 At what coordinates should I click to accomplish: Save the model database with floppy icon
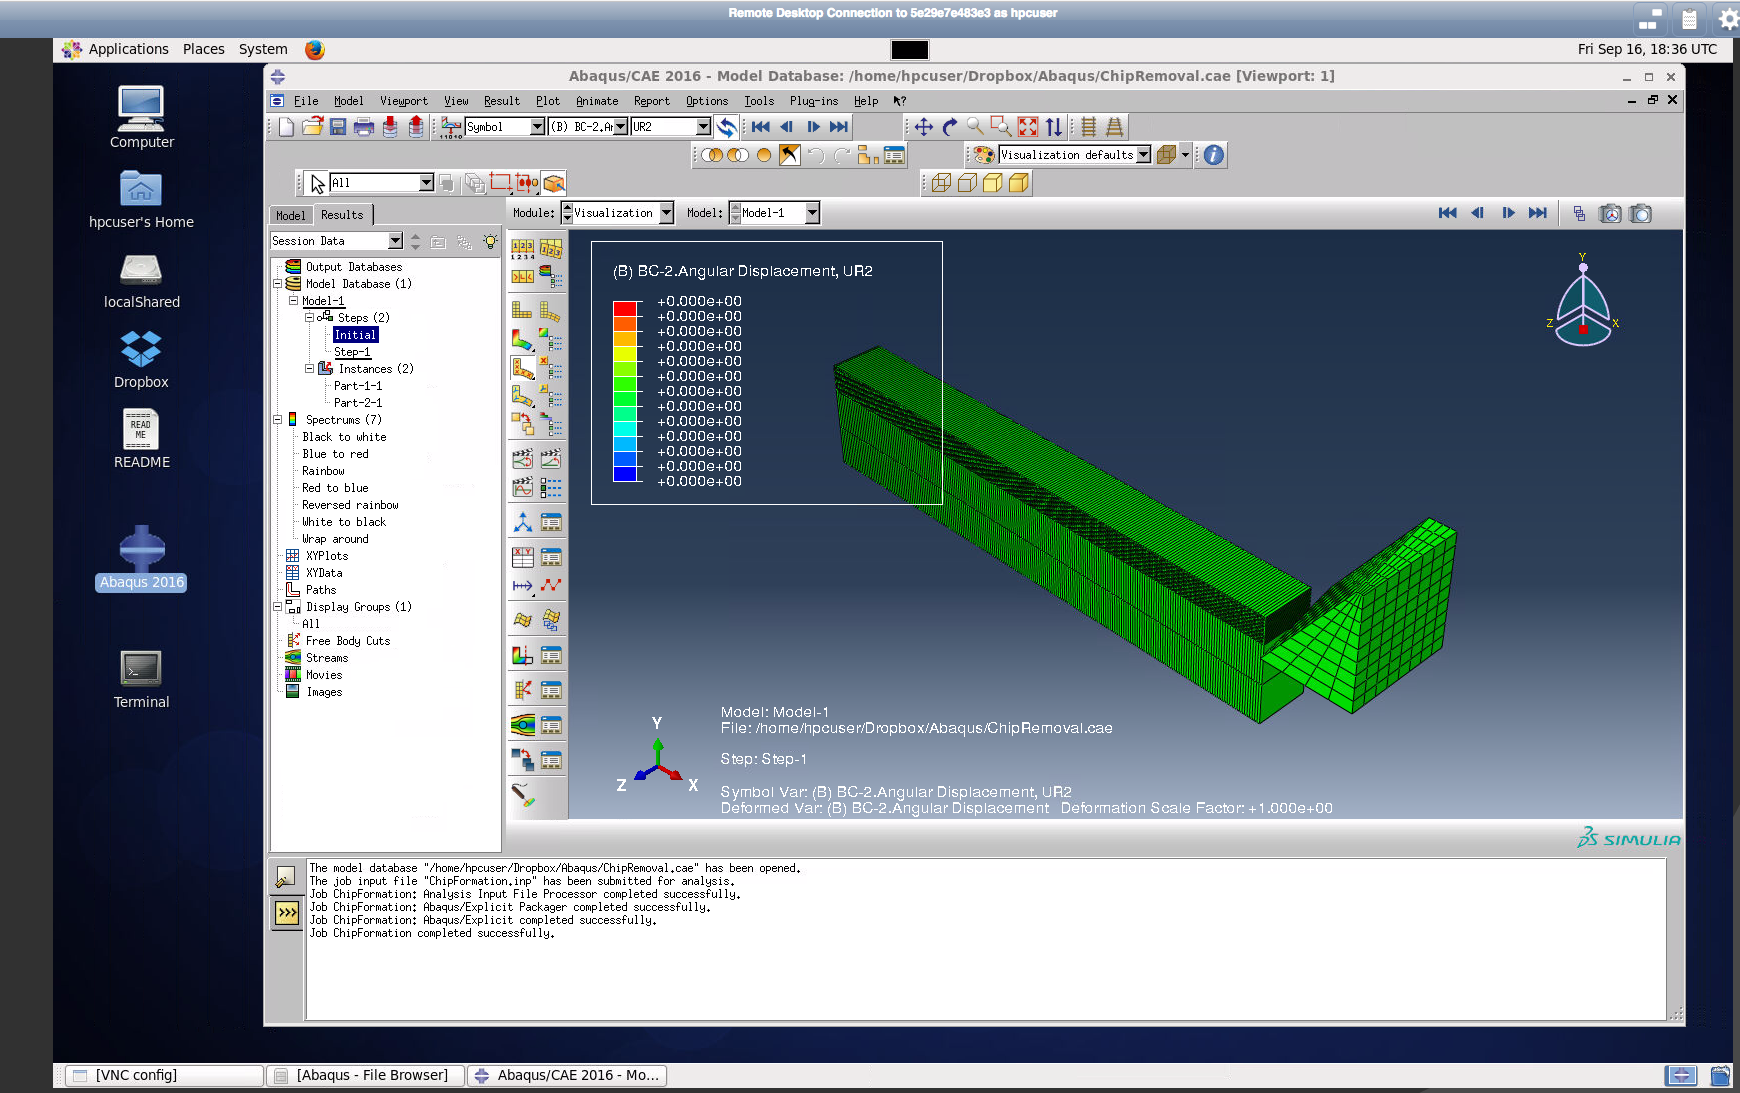[338, 127]
